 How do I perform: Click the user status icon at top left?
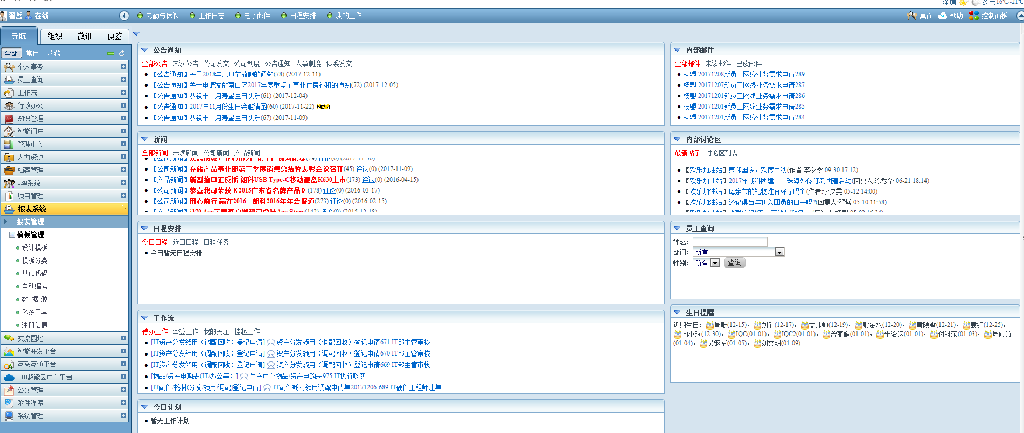click(x=28, y=16)
